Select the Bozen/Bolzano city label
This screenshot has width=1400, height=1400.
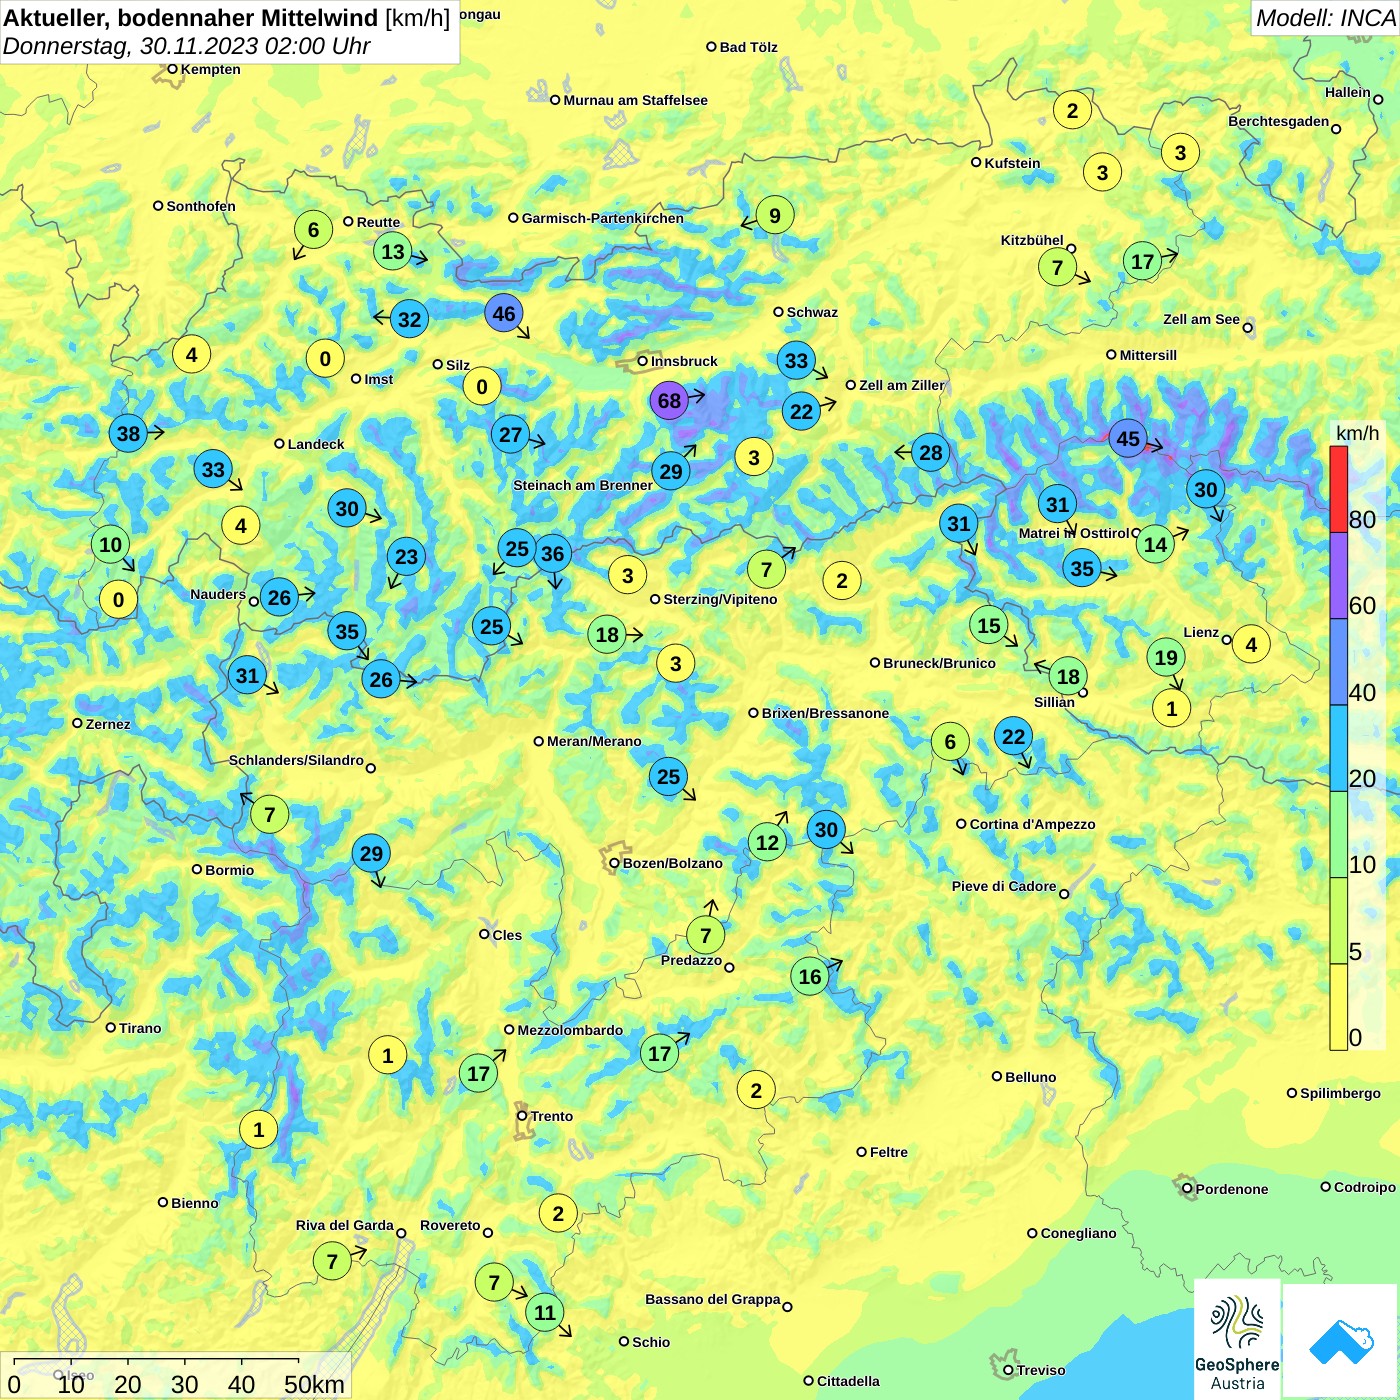[672, 863]
